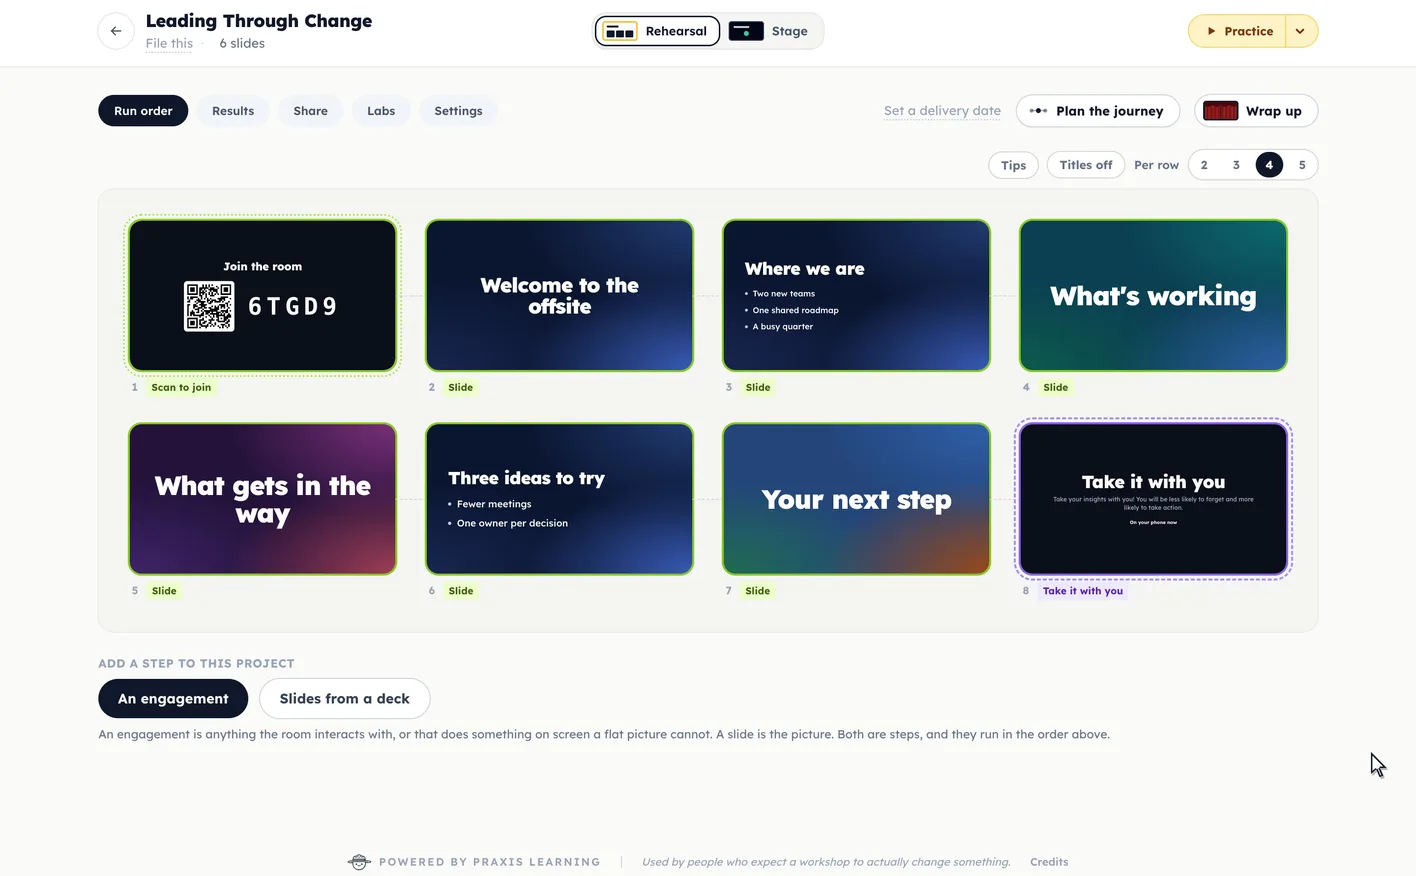Image resolution: width=1416 pixels, height=876 pixels.
Task: Select the Your next step slide
Action: point(856,499)
